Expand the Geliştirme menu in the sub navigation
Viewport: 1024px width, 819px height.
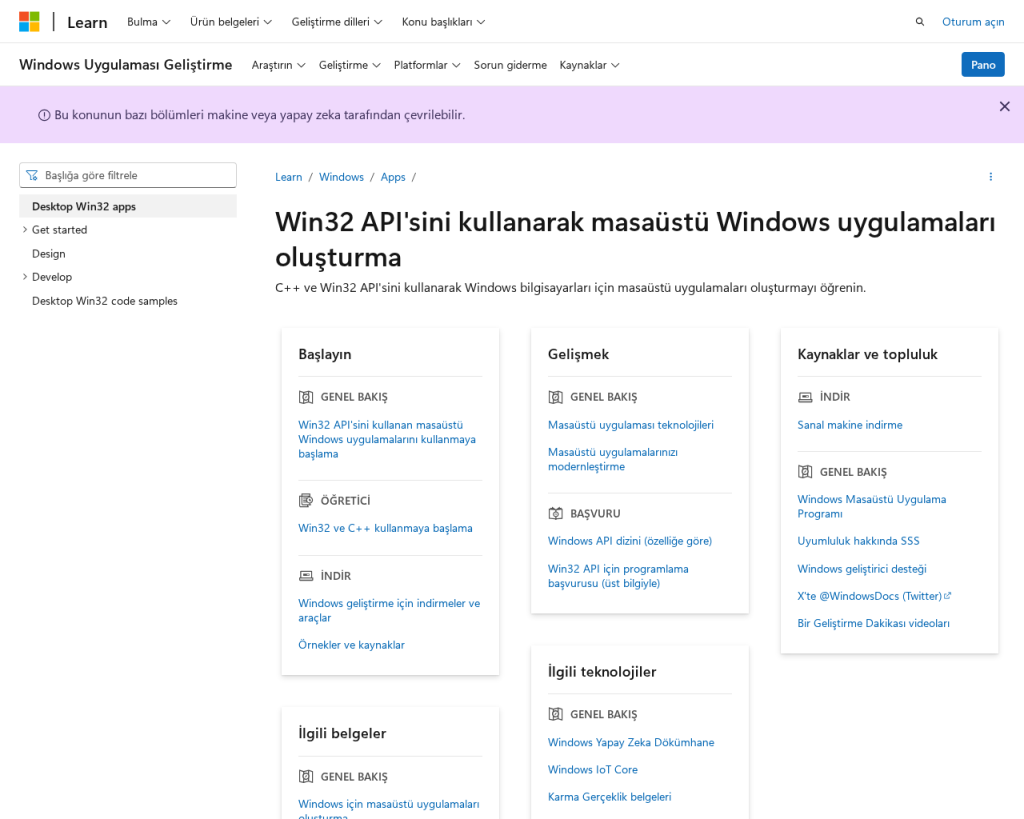click(x=349, y=65)
